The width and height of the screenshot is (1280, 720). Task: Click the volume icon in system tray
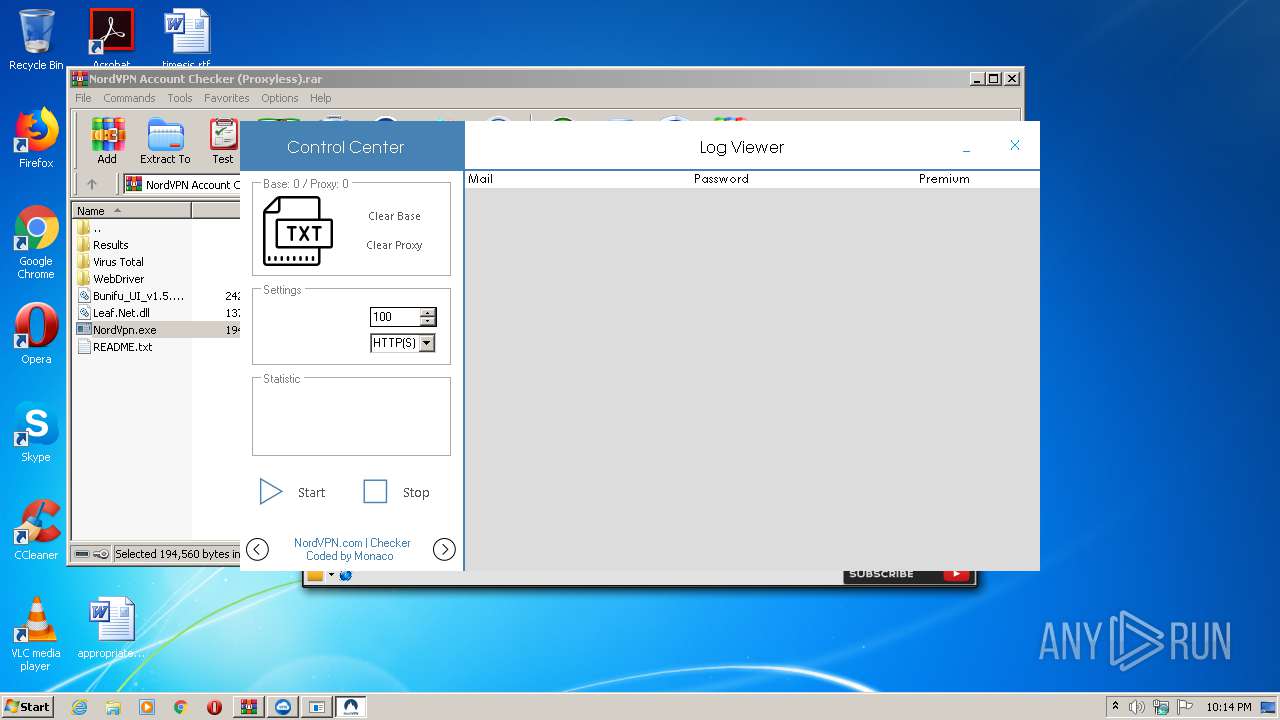1137,707
